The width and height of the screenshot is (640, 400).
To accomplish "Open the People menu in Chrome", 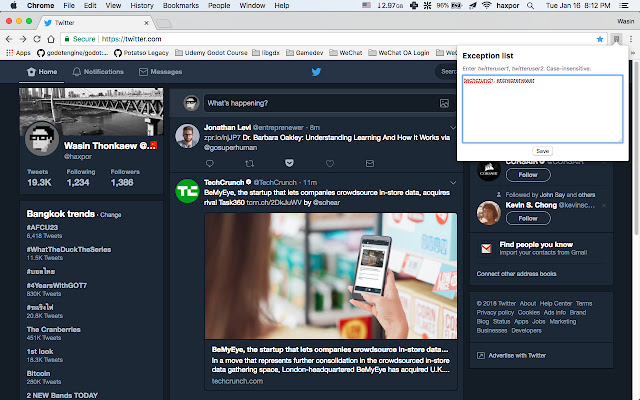I will point(219,5).
